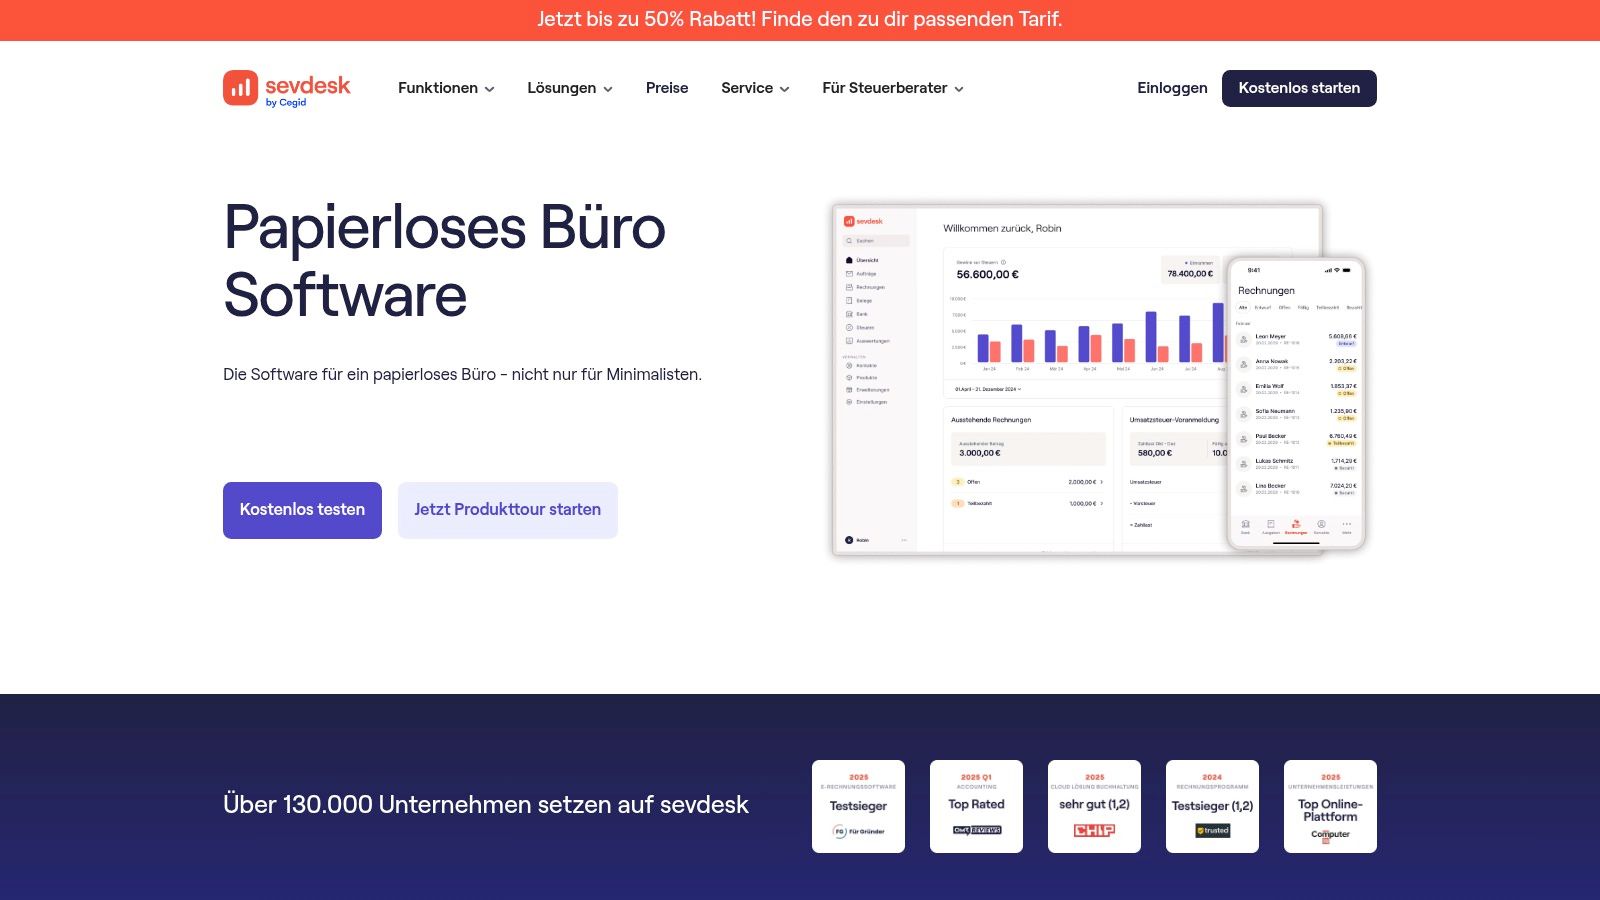Expand the Für Steuerberater chevron arrow

pyautogui.click(x=959, y=89)
